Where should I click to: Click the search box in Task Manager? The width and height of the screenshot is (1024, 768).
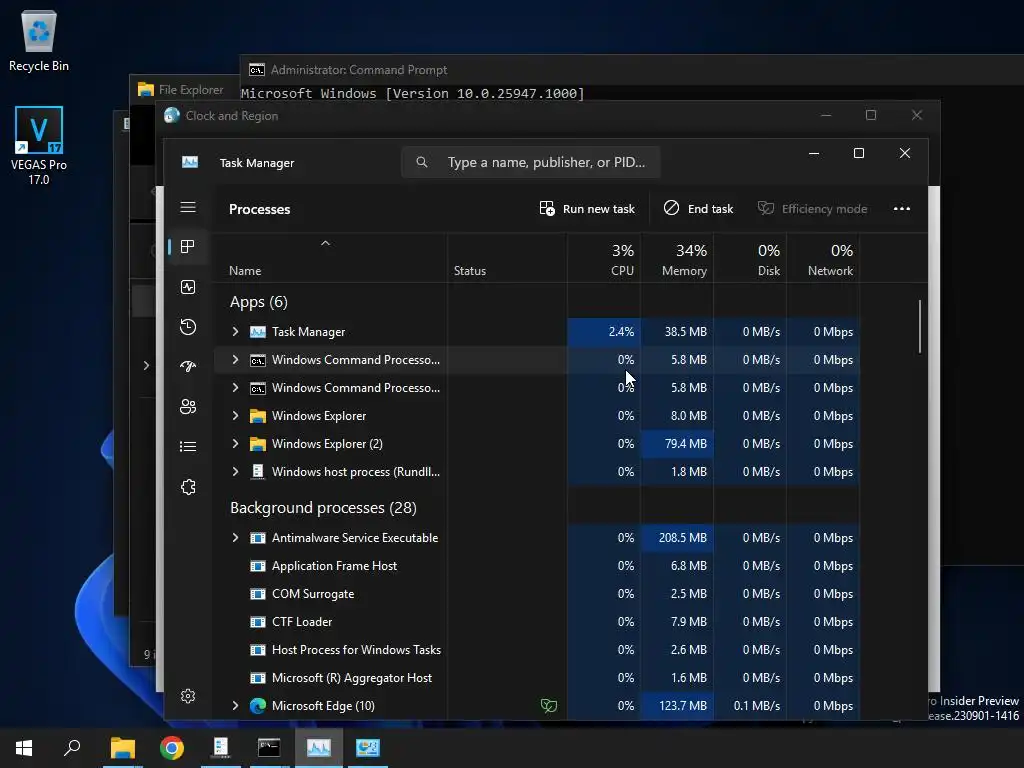(x=531, y=162)
